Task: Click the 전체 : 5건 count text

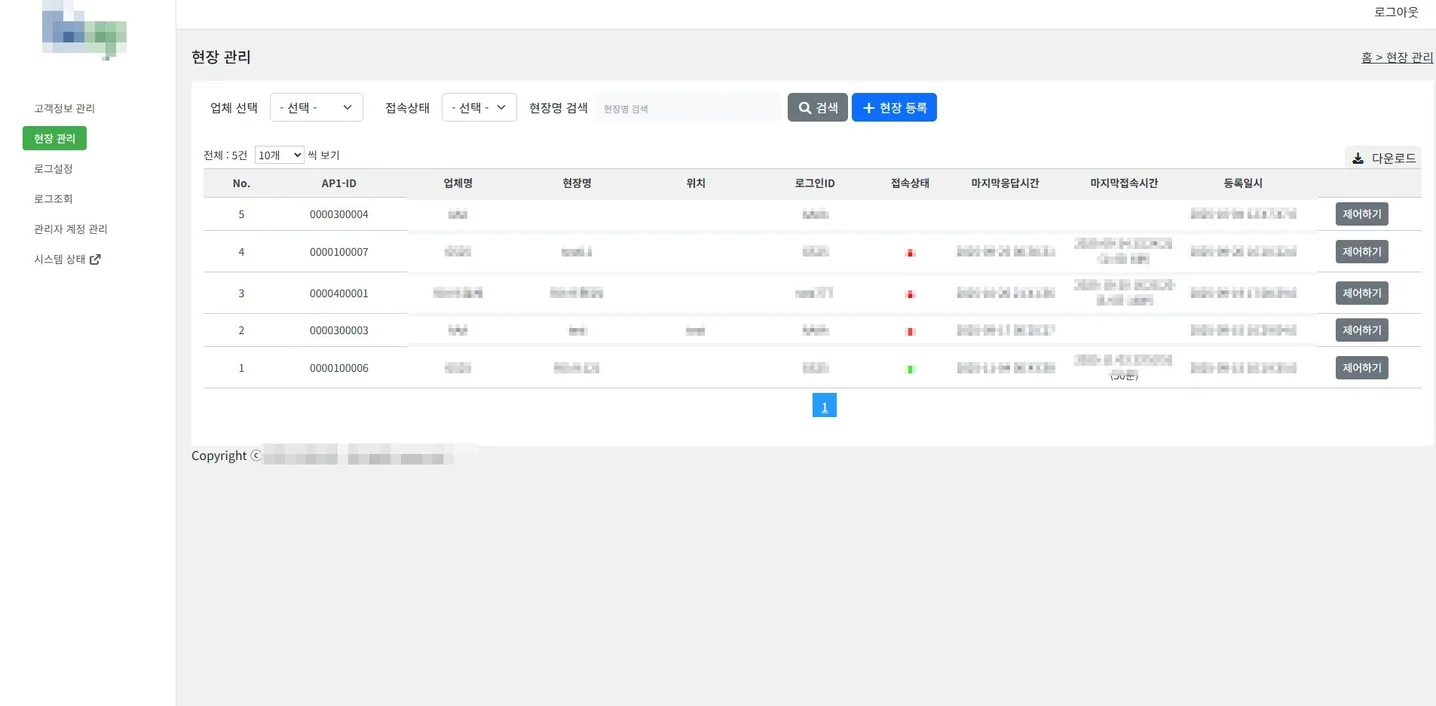Action: click(225, 155)
